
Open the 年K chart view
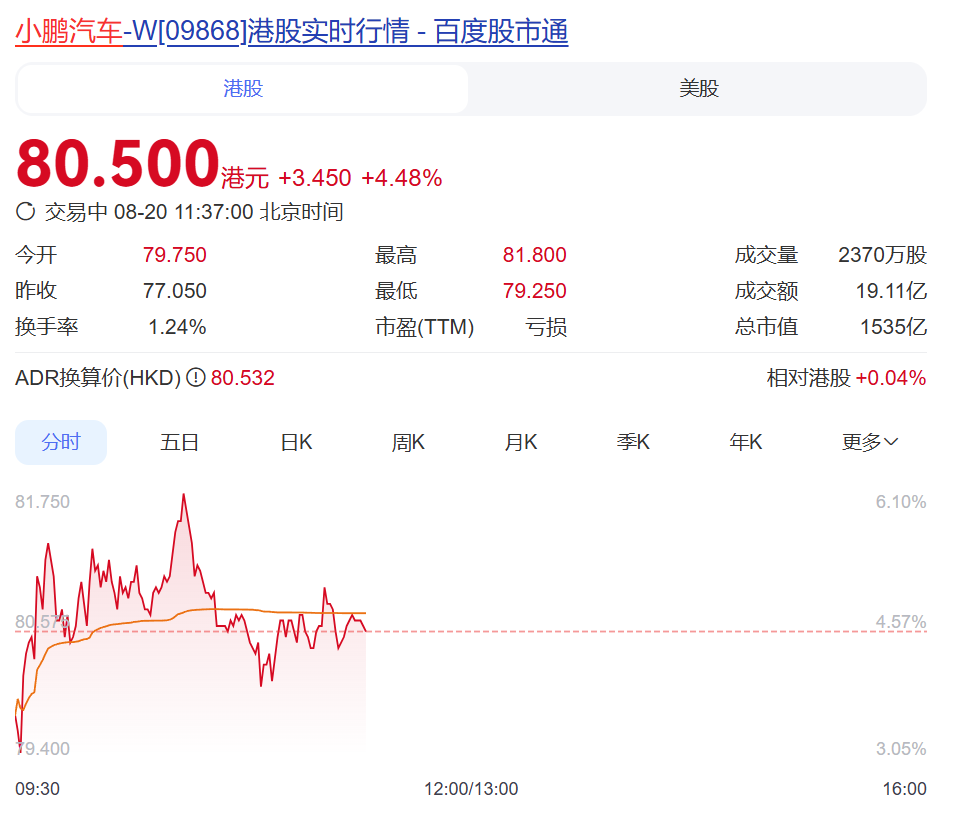(x=744, y=441)
